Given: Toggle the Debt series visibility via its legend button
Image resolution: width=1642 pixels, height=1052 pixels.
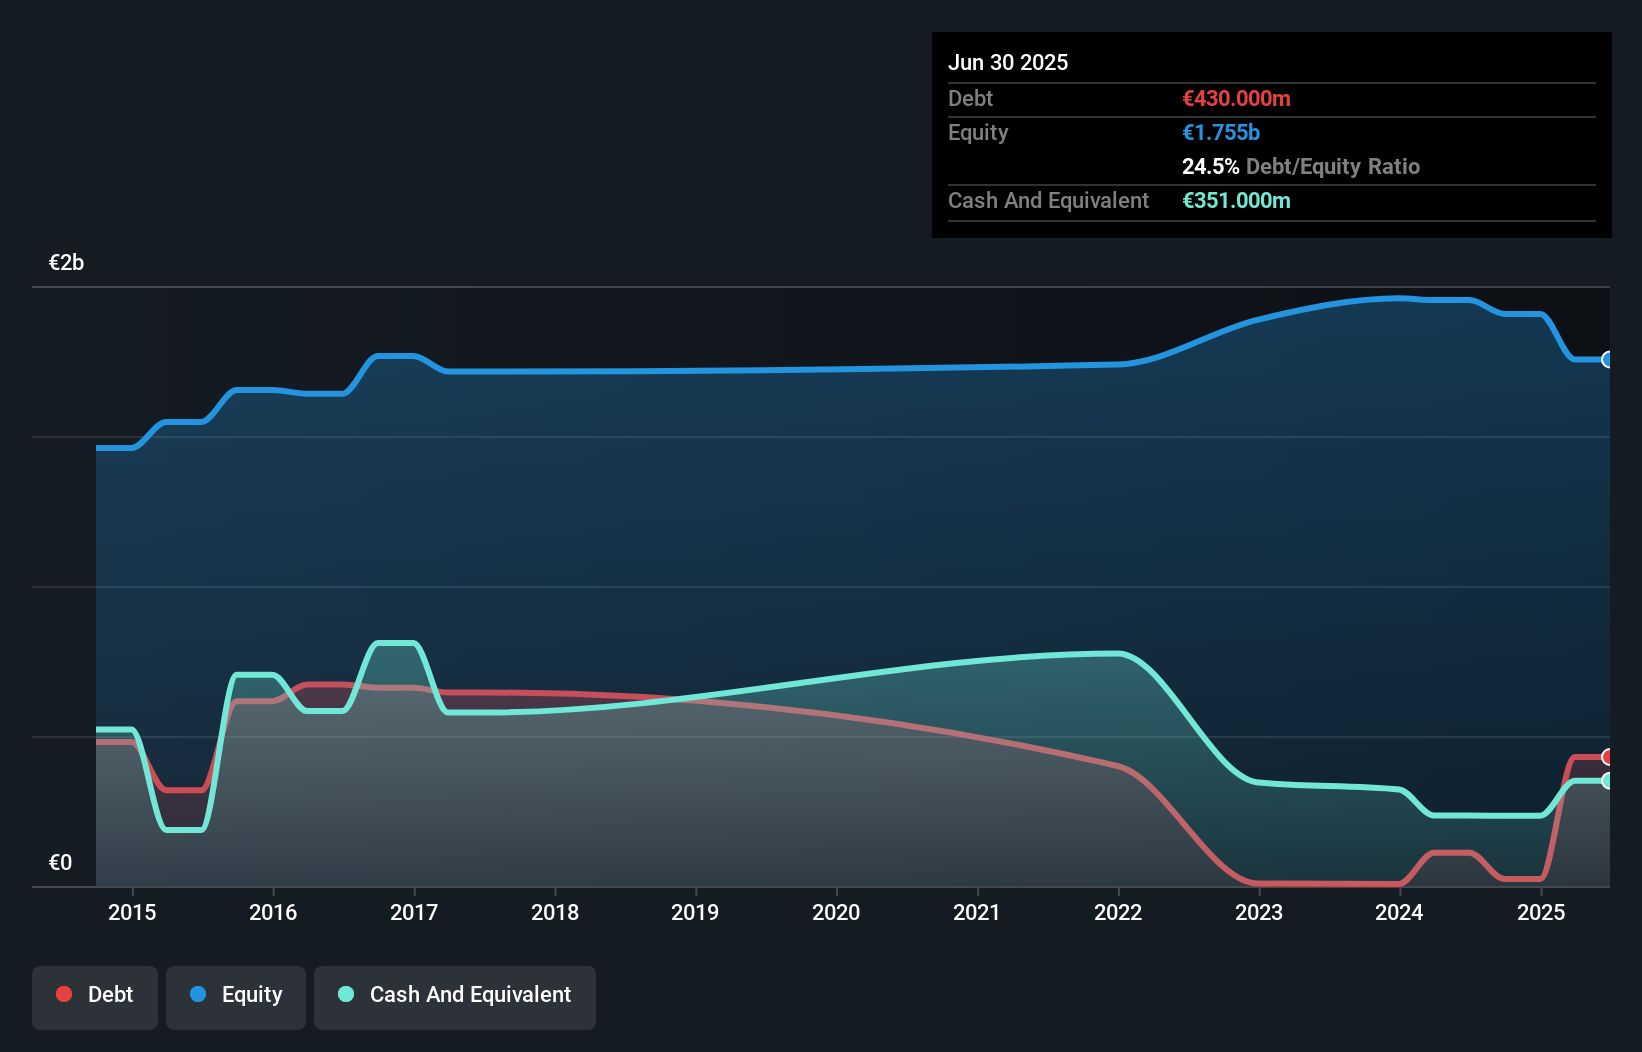Looking at the screenshot, I should tap(95, 995).
